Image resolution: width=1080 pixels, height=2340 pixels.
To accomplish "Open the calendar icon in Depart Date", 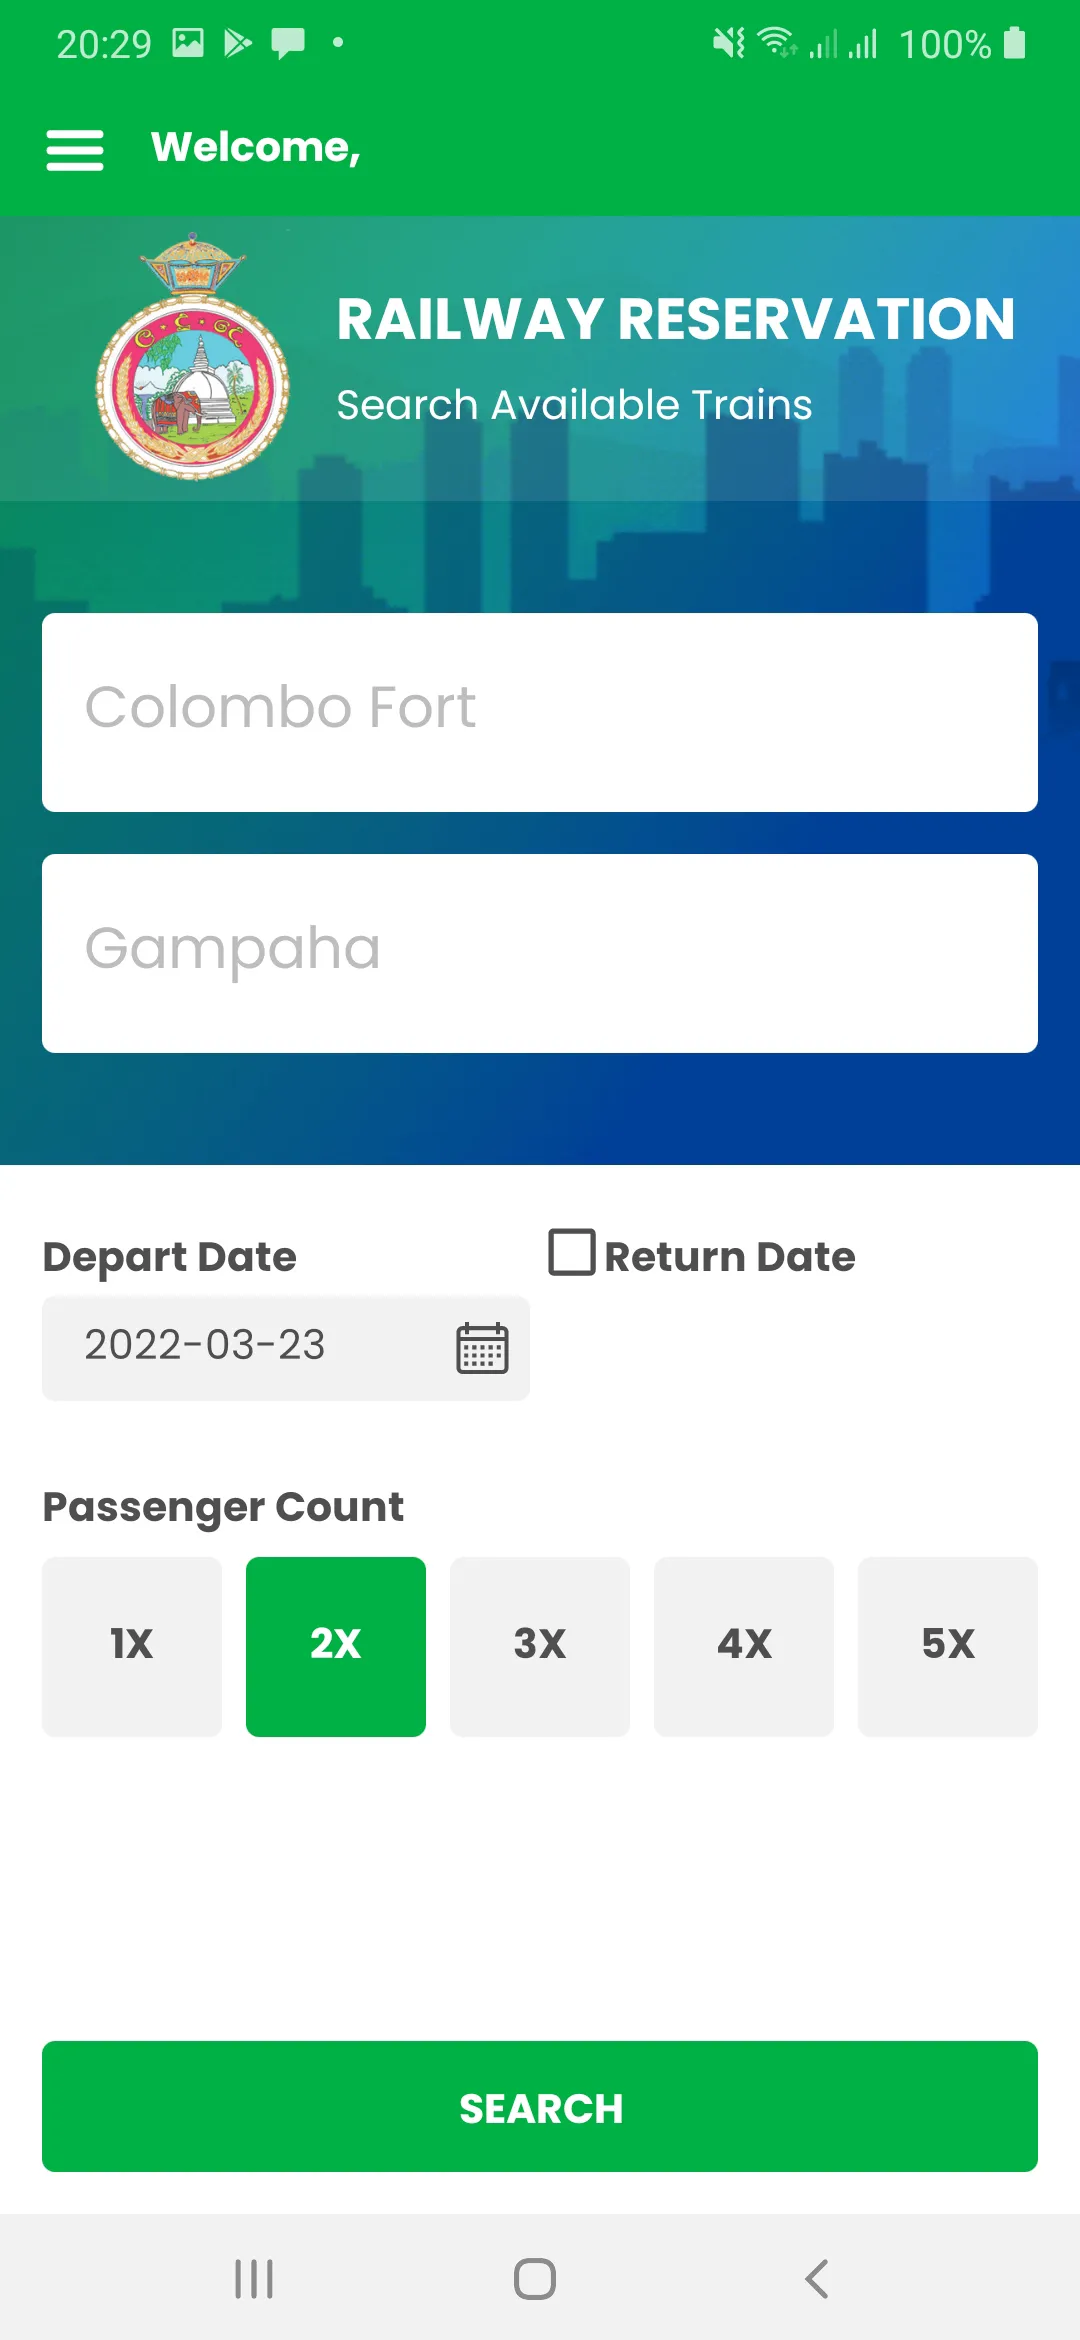I will [482, 1348].
